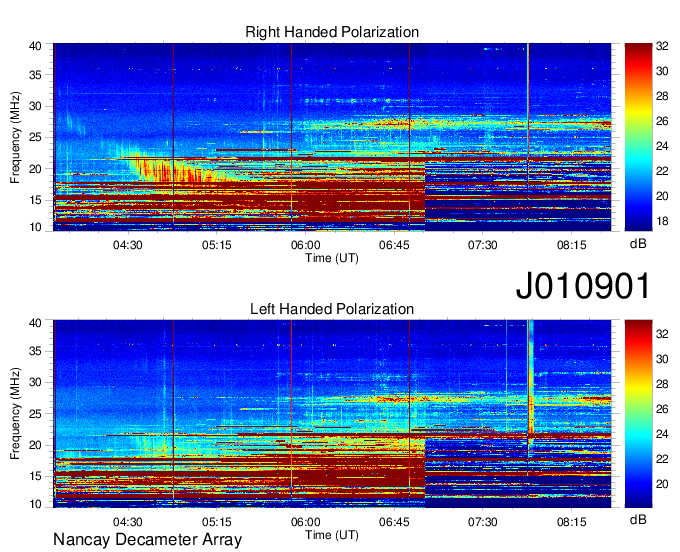Click the 10 MHz tick on Right Handed plot
This screenshot has width=680, height=552.
point(35,227)
